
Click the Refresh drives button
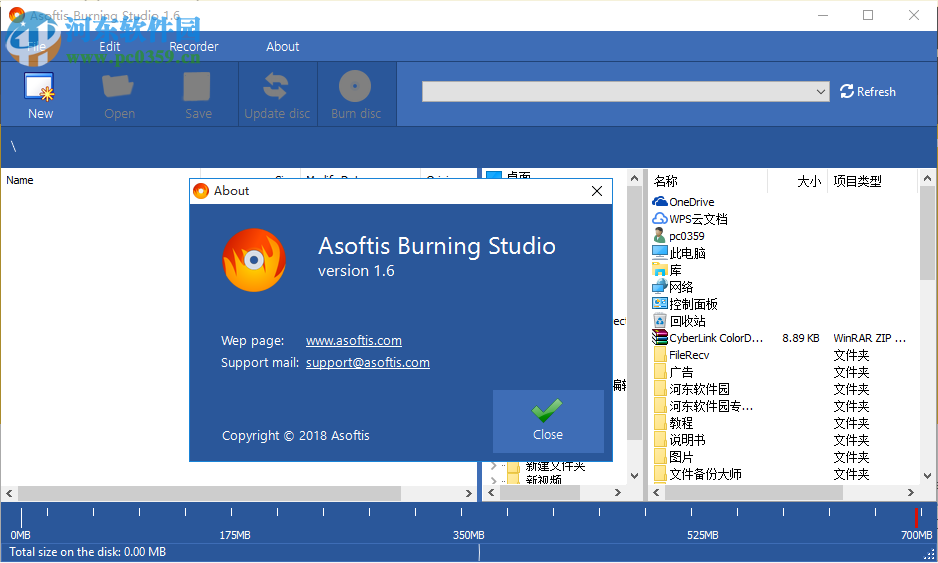[867, 92]
